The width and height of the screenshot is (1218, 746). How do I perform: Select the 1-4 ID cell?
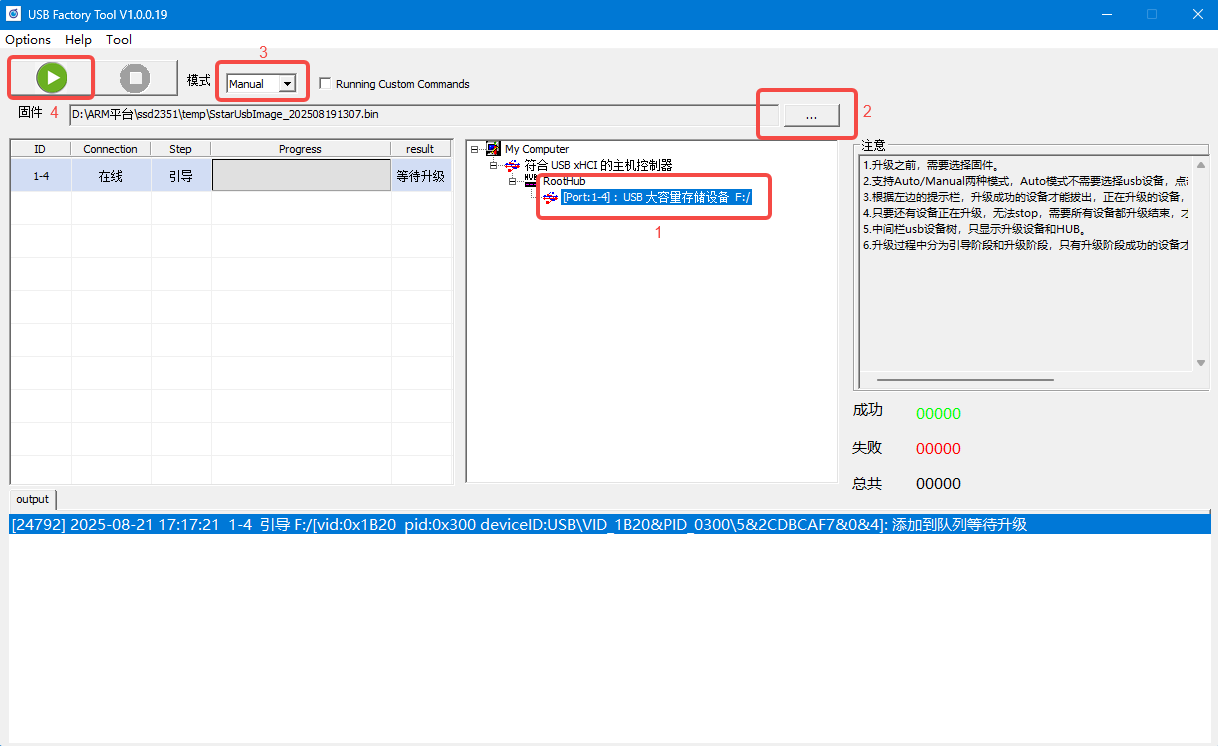40,175
